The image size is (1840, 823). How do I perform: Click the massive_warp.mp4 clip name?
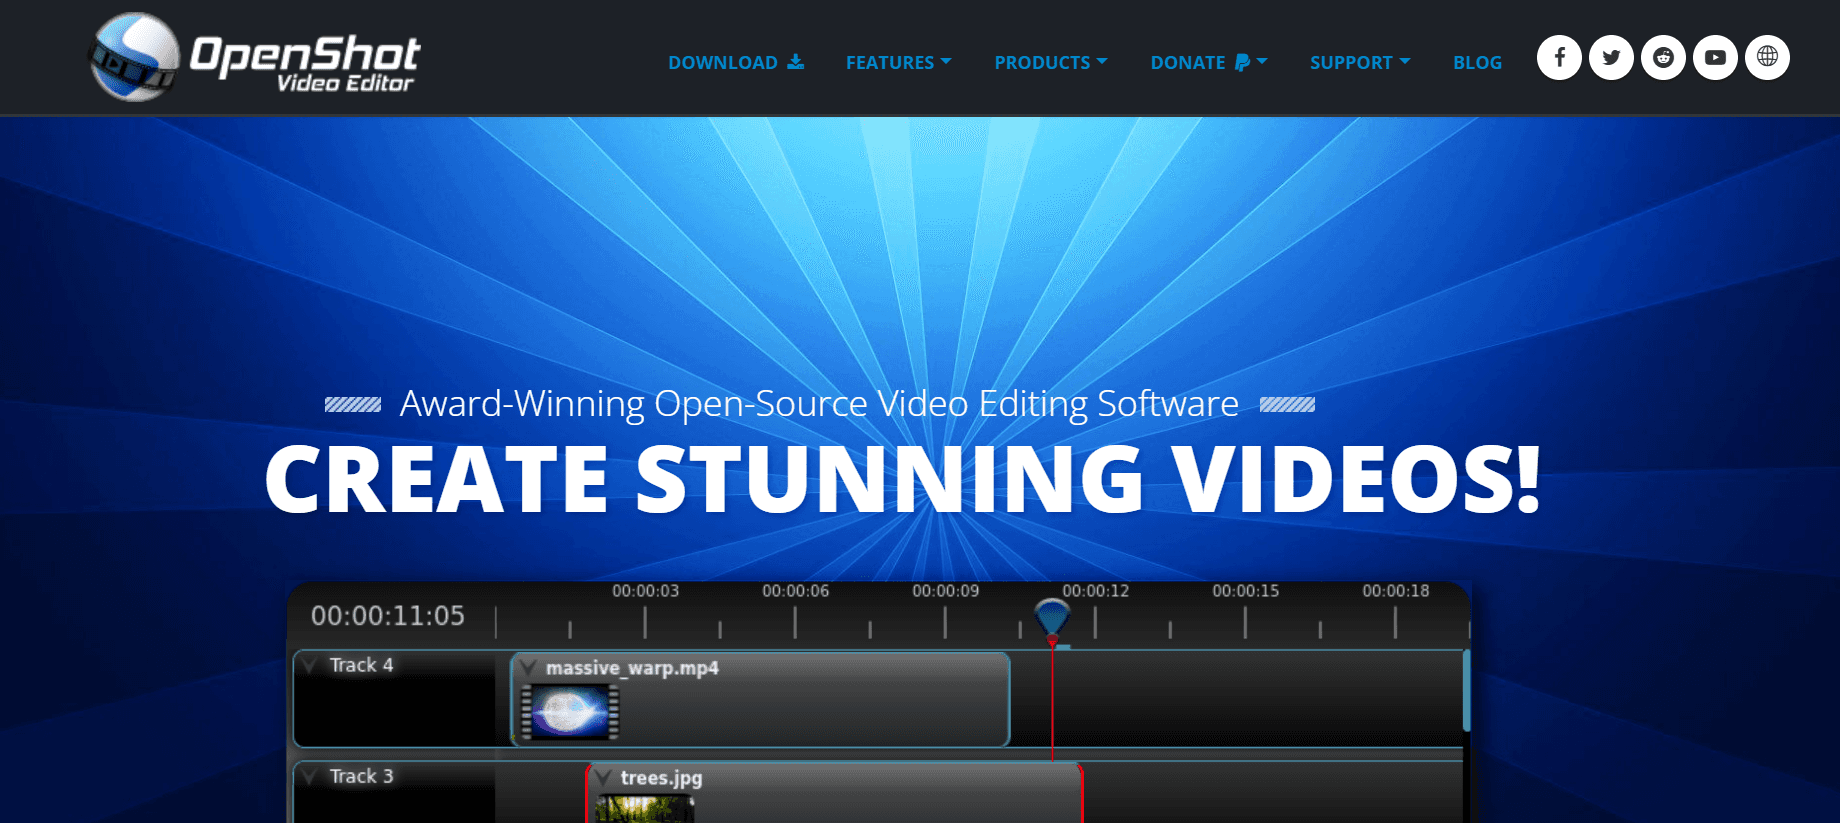click(x=632, y=668)
